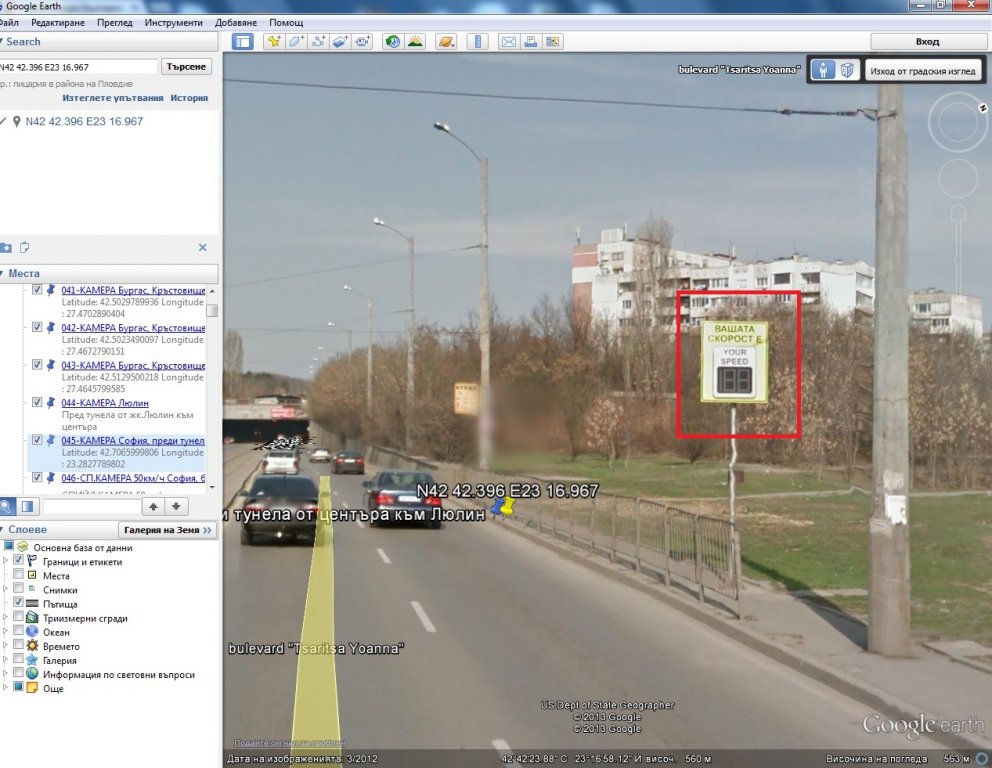The height and width of the screenshot is (768, 992).
Task: Enable the Океан layer checkbox
Action: pyautogui.click(x=19, y=632)
